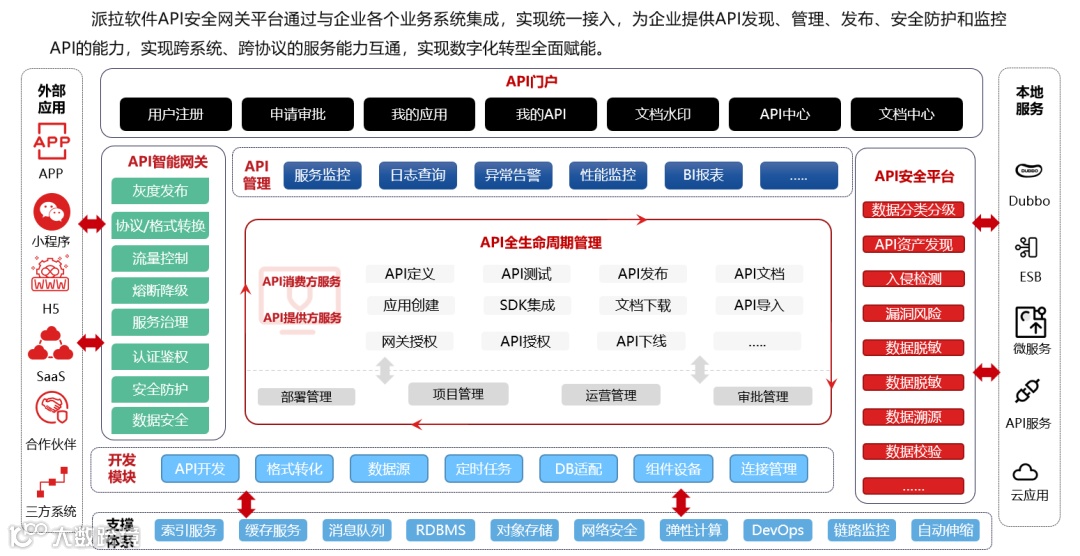
Task: Select the ESB bus icon
Action: click(1027, 247)
